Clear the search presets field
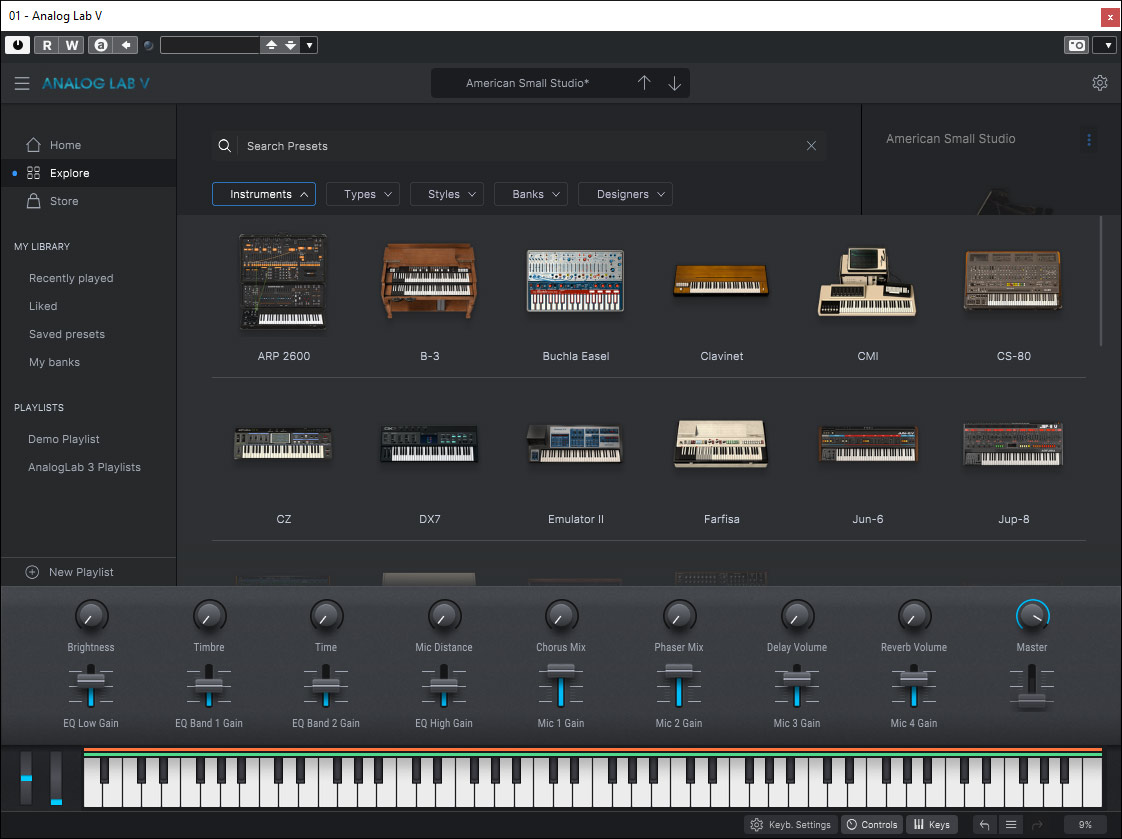1122x839 pixels. (x=811, y=146)
